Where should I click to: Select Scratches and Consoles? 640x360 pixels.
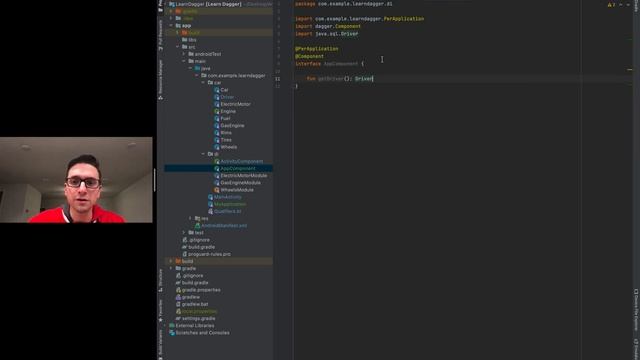[x=199, y=333]
